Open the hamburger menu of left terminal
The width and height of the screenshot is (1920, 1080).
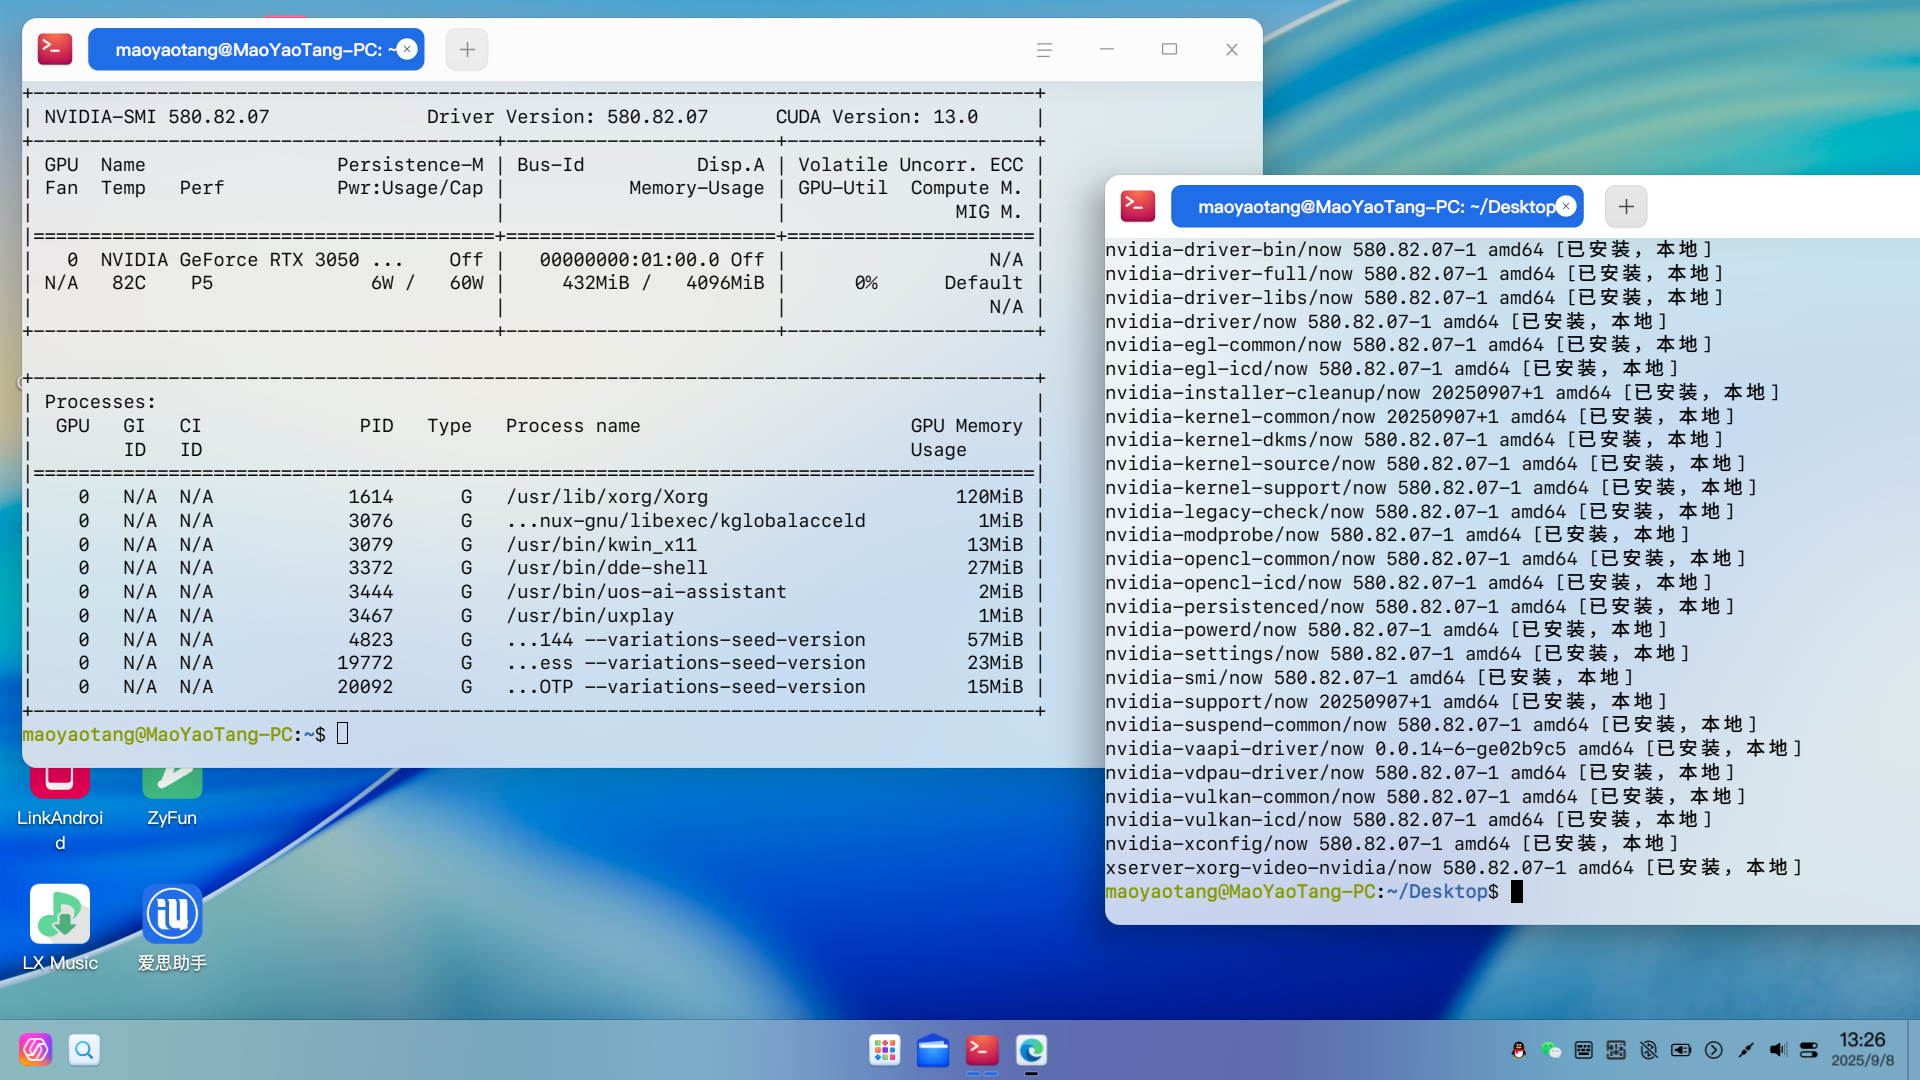click(1044, 49)
